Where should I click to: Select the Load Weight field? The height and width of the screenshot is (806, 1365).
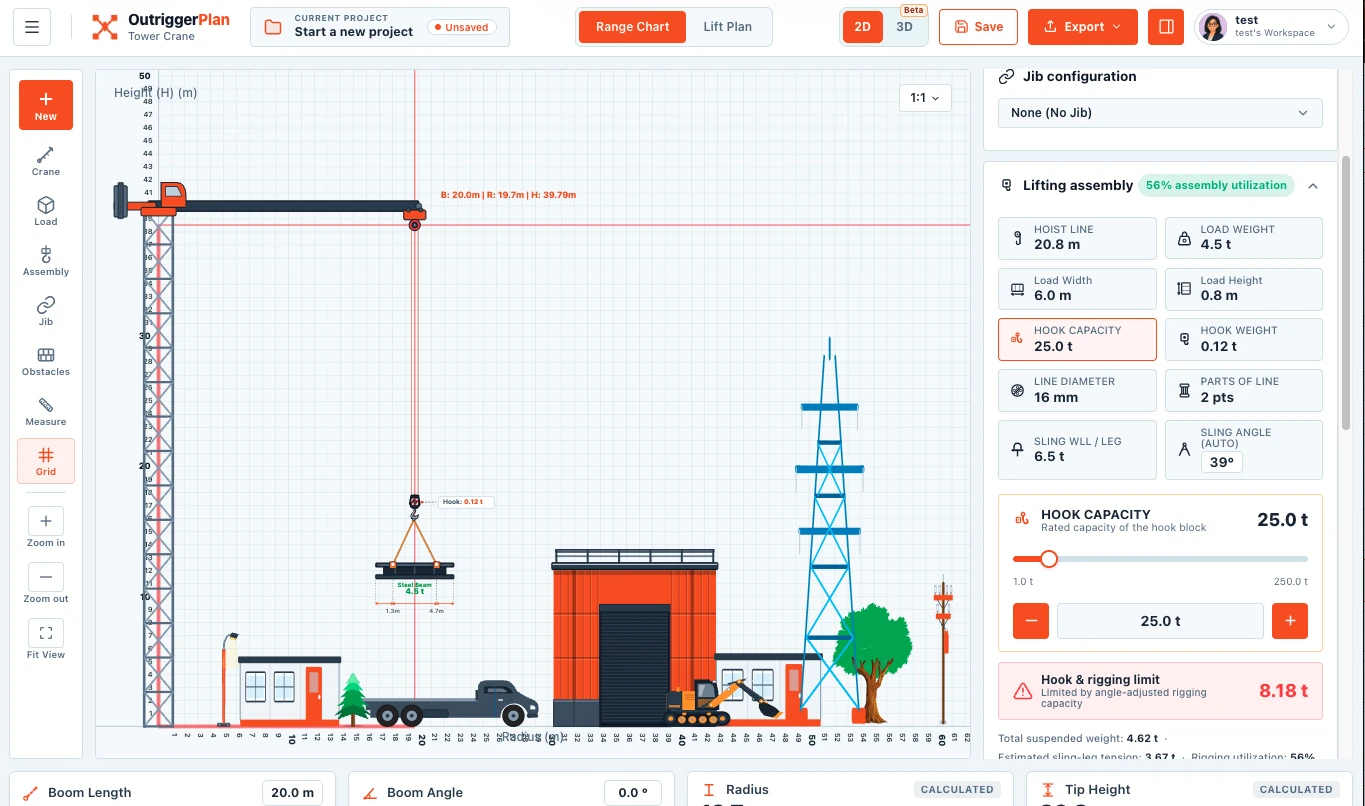point(1243,238)
